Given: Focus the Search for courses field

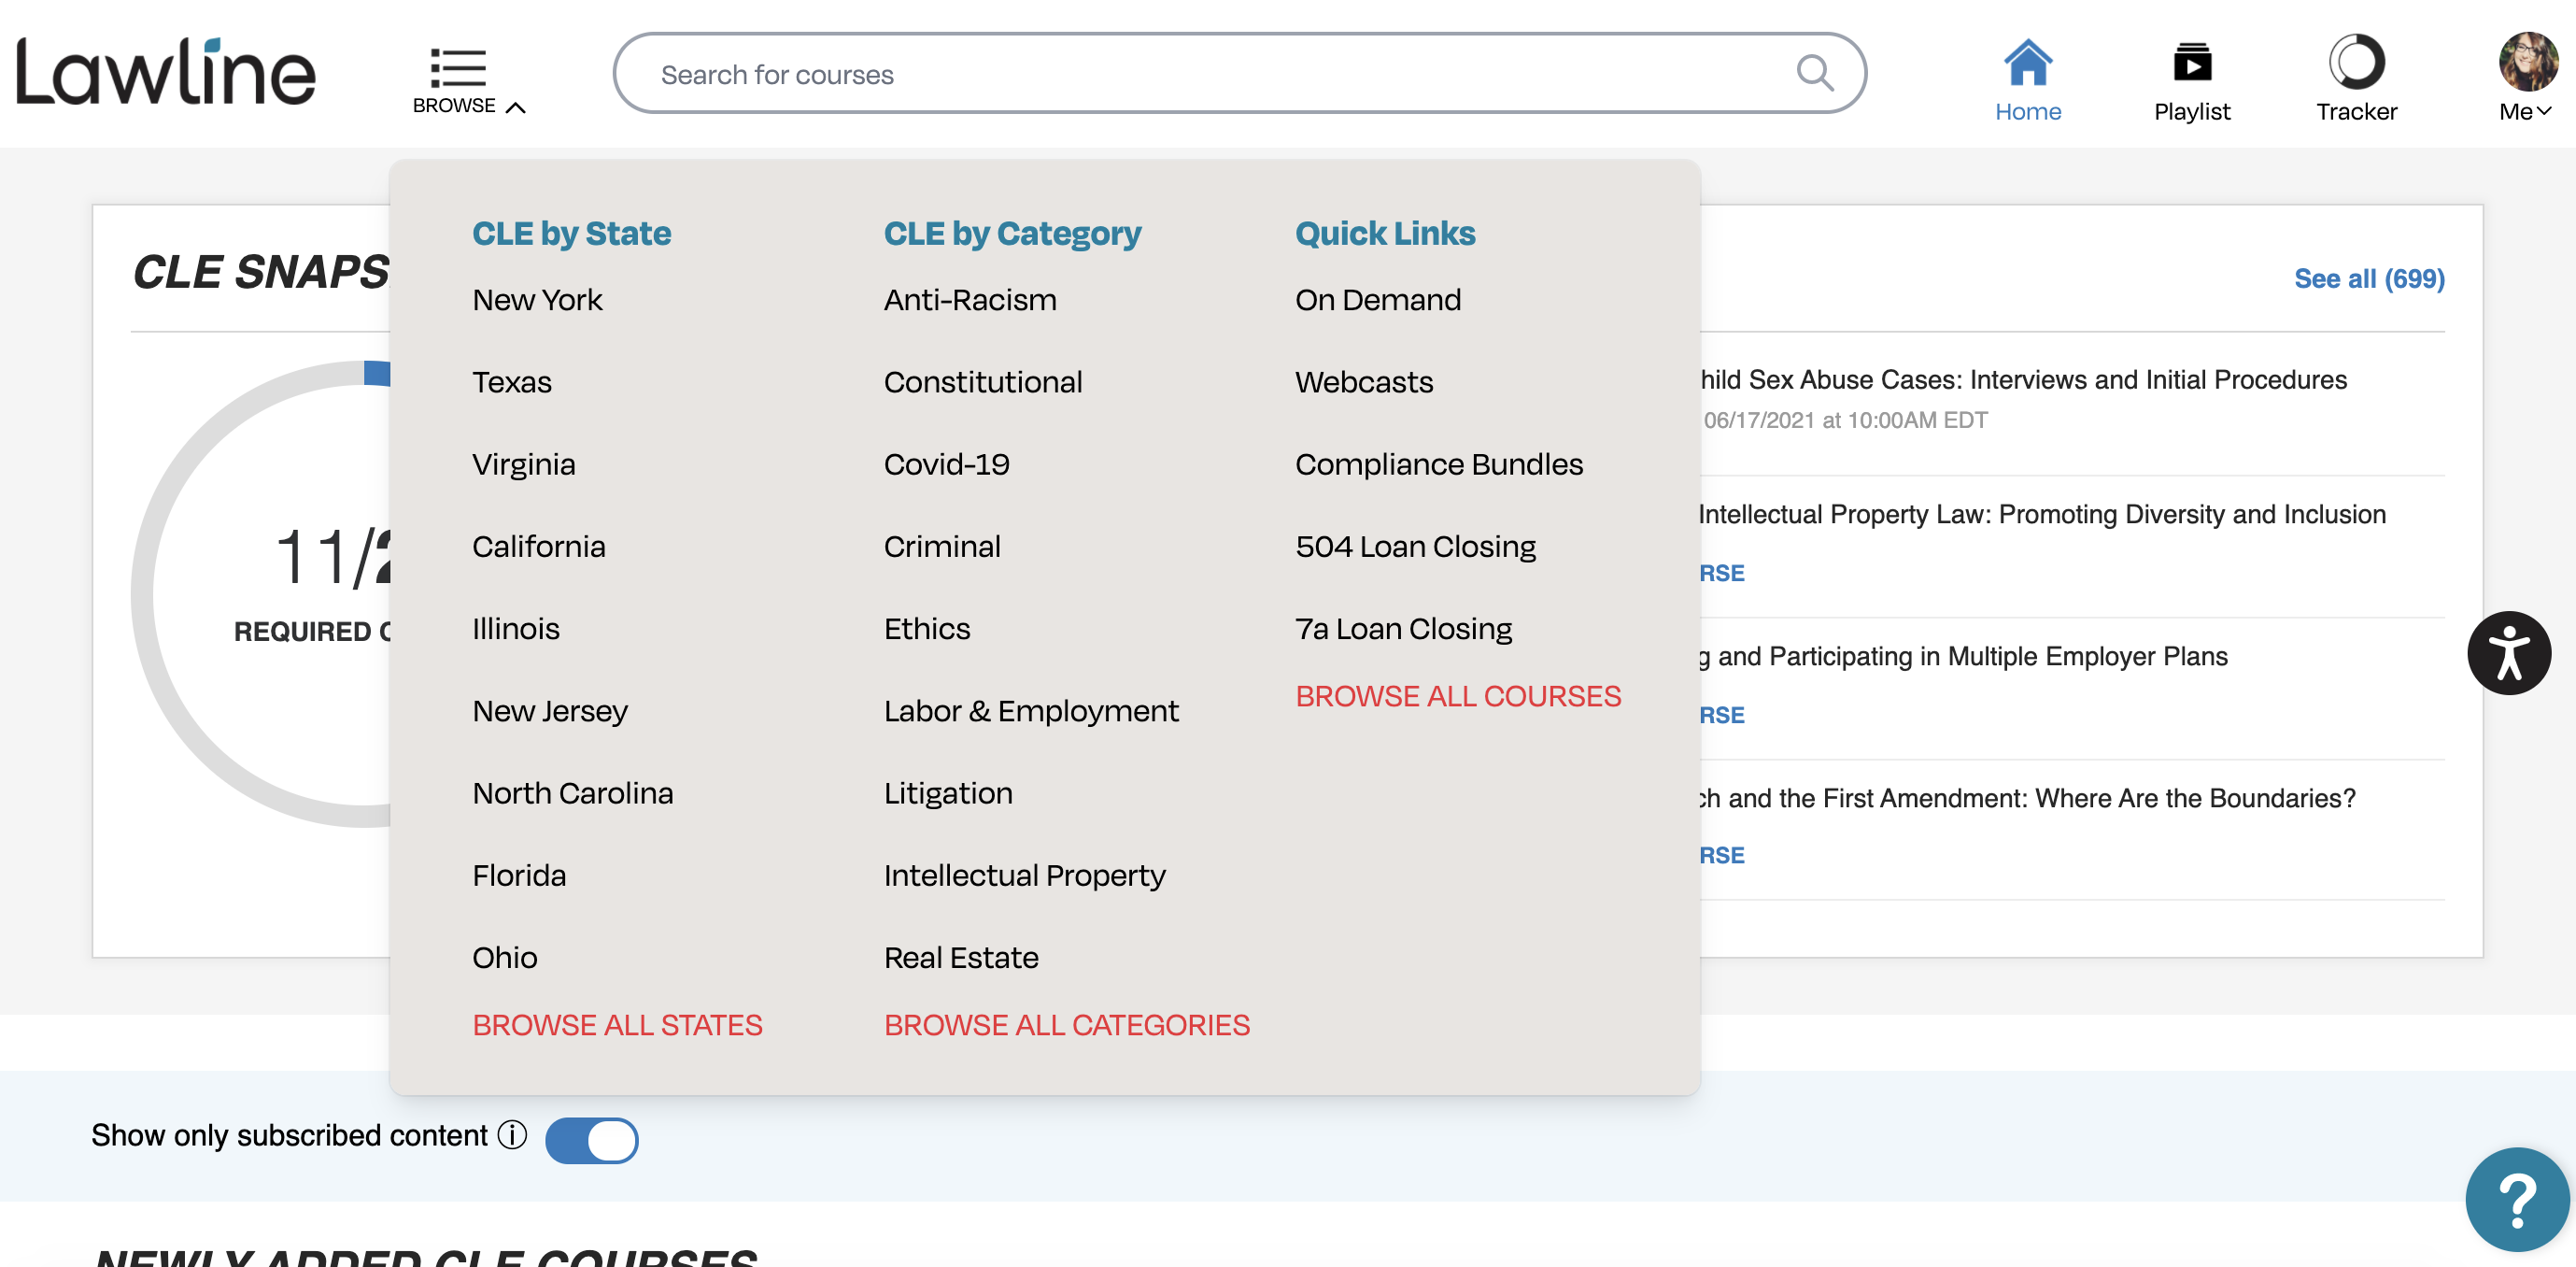Looking at the screenshot, I should pos(1239,73).
